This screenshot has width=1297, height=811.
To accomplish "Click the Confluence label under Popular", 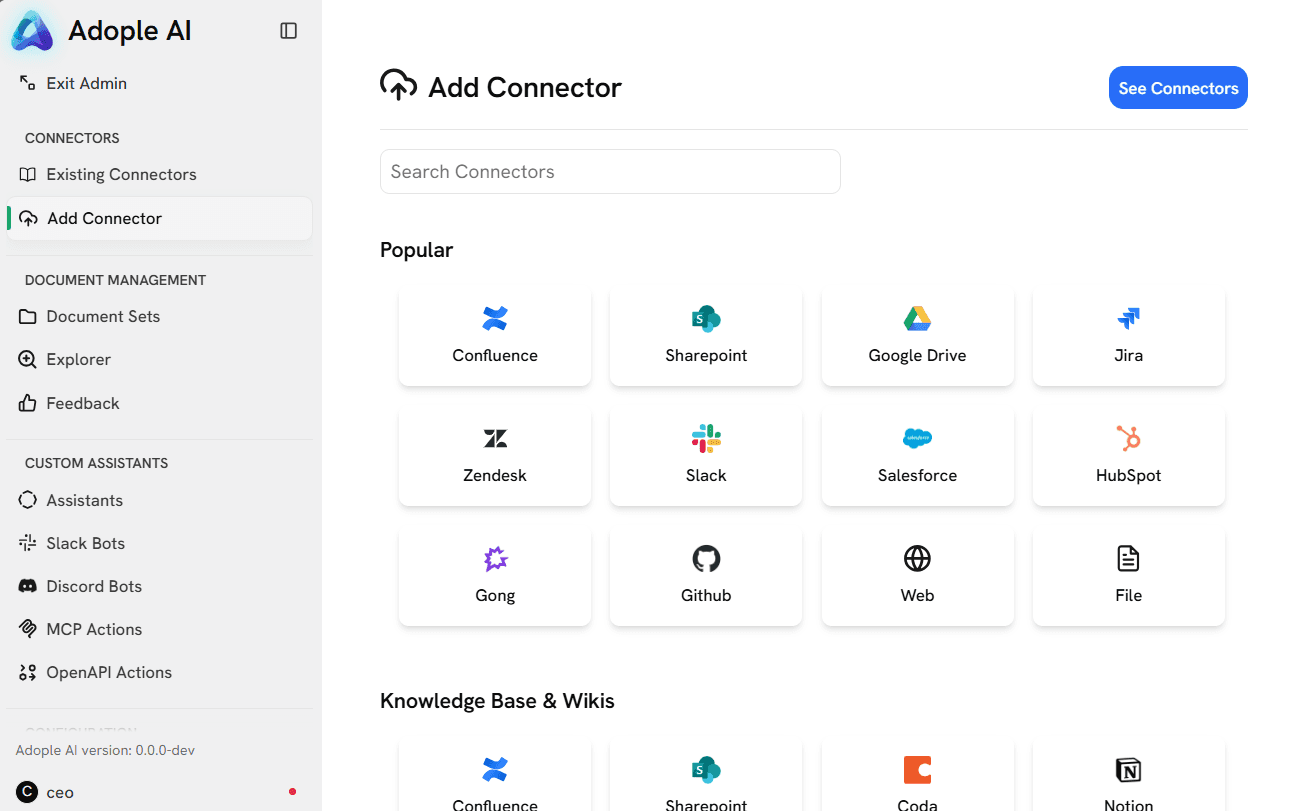I will (x=495, y=355).
